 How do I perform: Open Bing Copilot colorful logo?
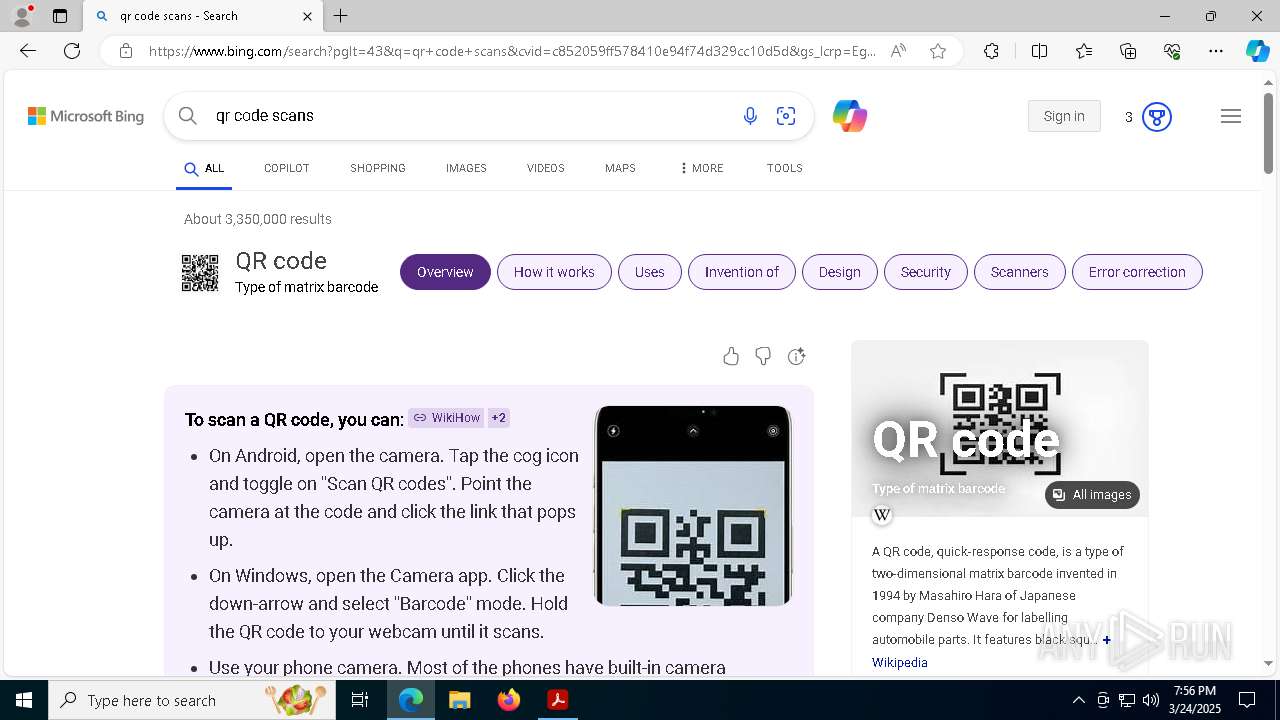click(850, 116)
